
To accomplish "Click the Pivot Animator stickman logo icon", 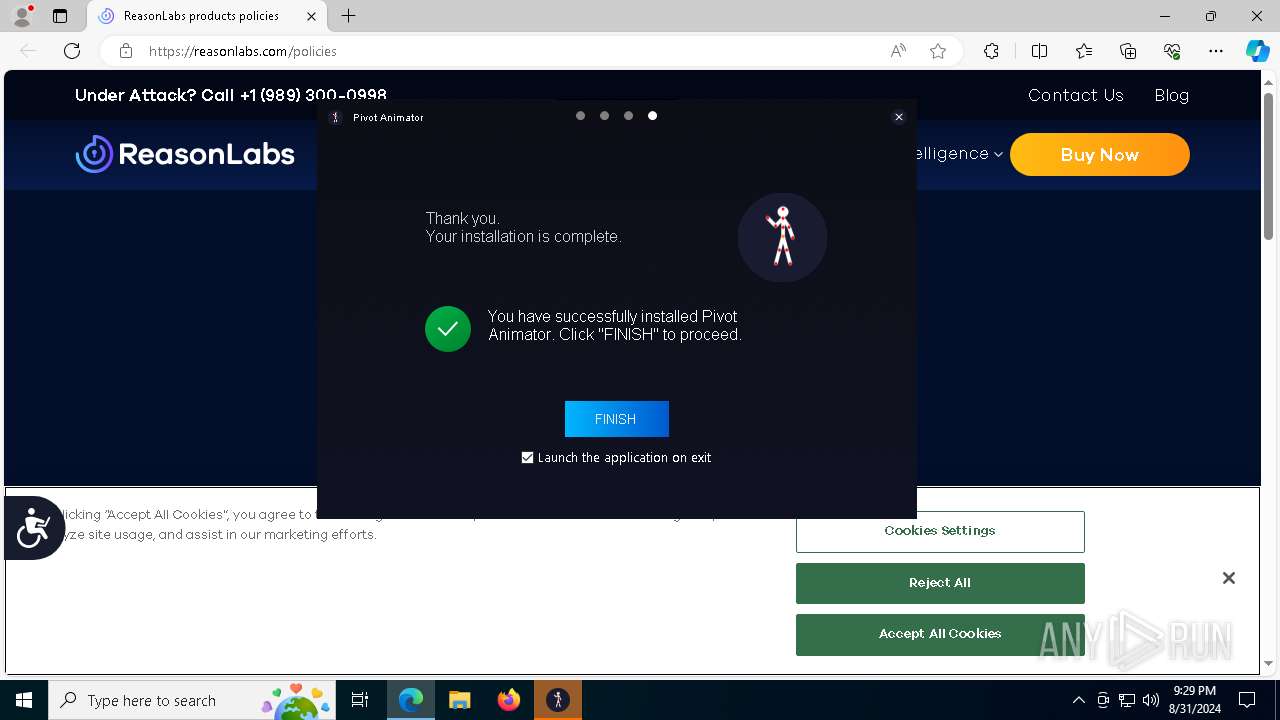I will (x=782, y=237).
